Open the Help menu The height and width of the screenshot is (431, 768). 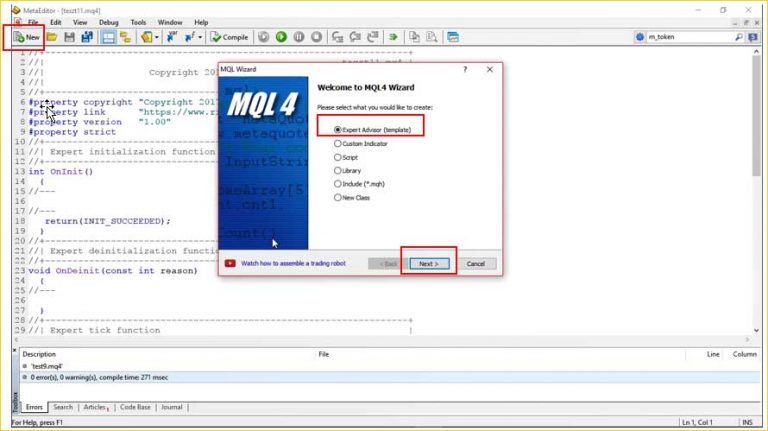[201, 23]
